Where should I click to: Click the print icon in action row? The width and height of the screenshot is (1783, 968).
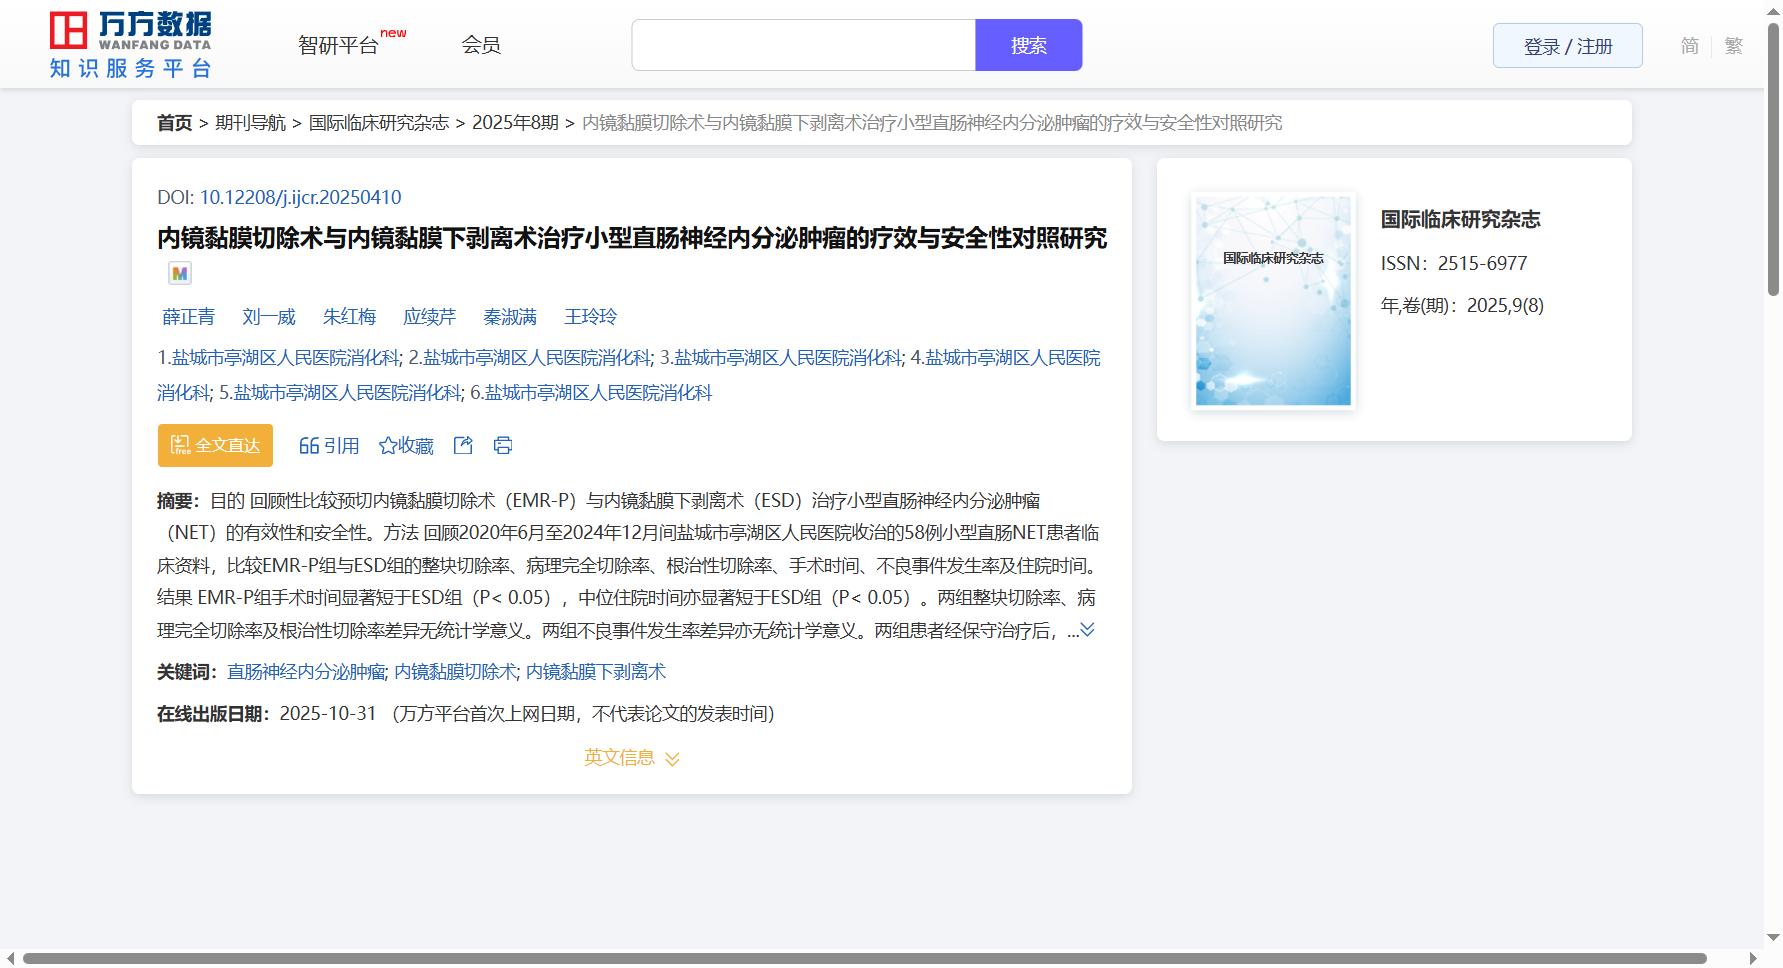coord(503,446)
